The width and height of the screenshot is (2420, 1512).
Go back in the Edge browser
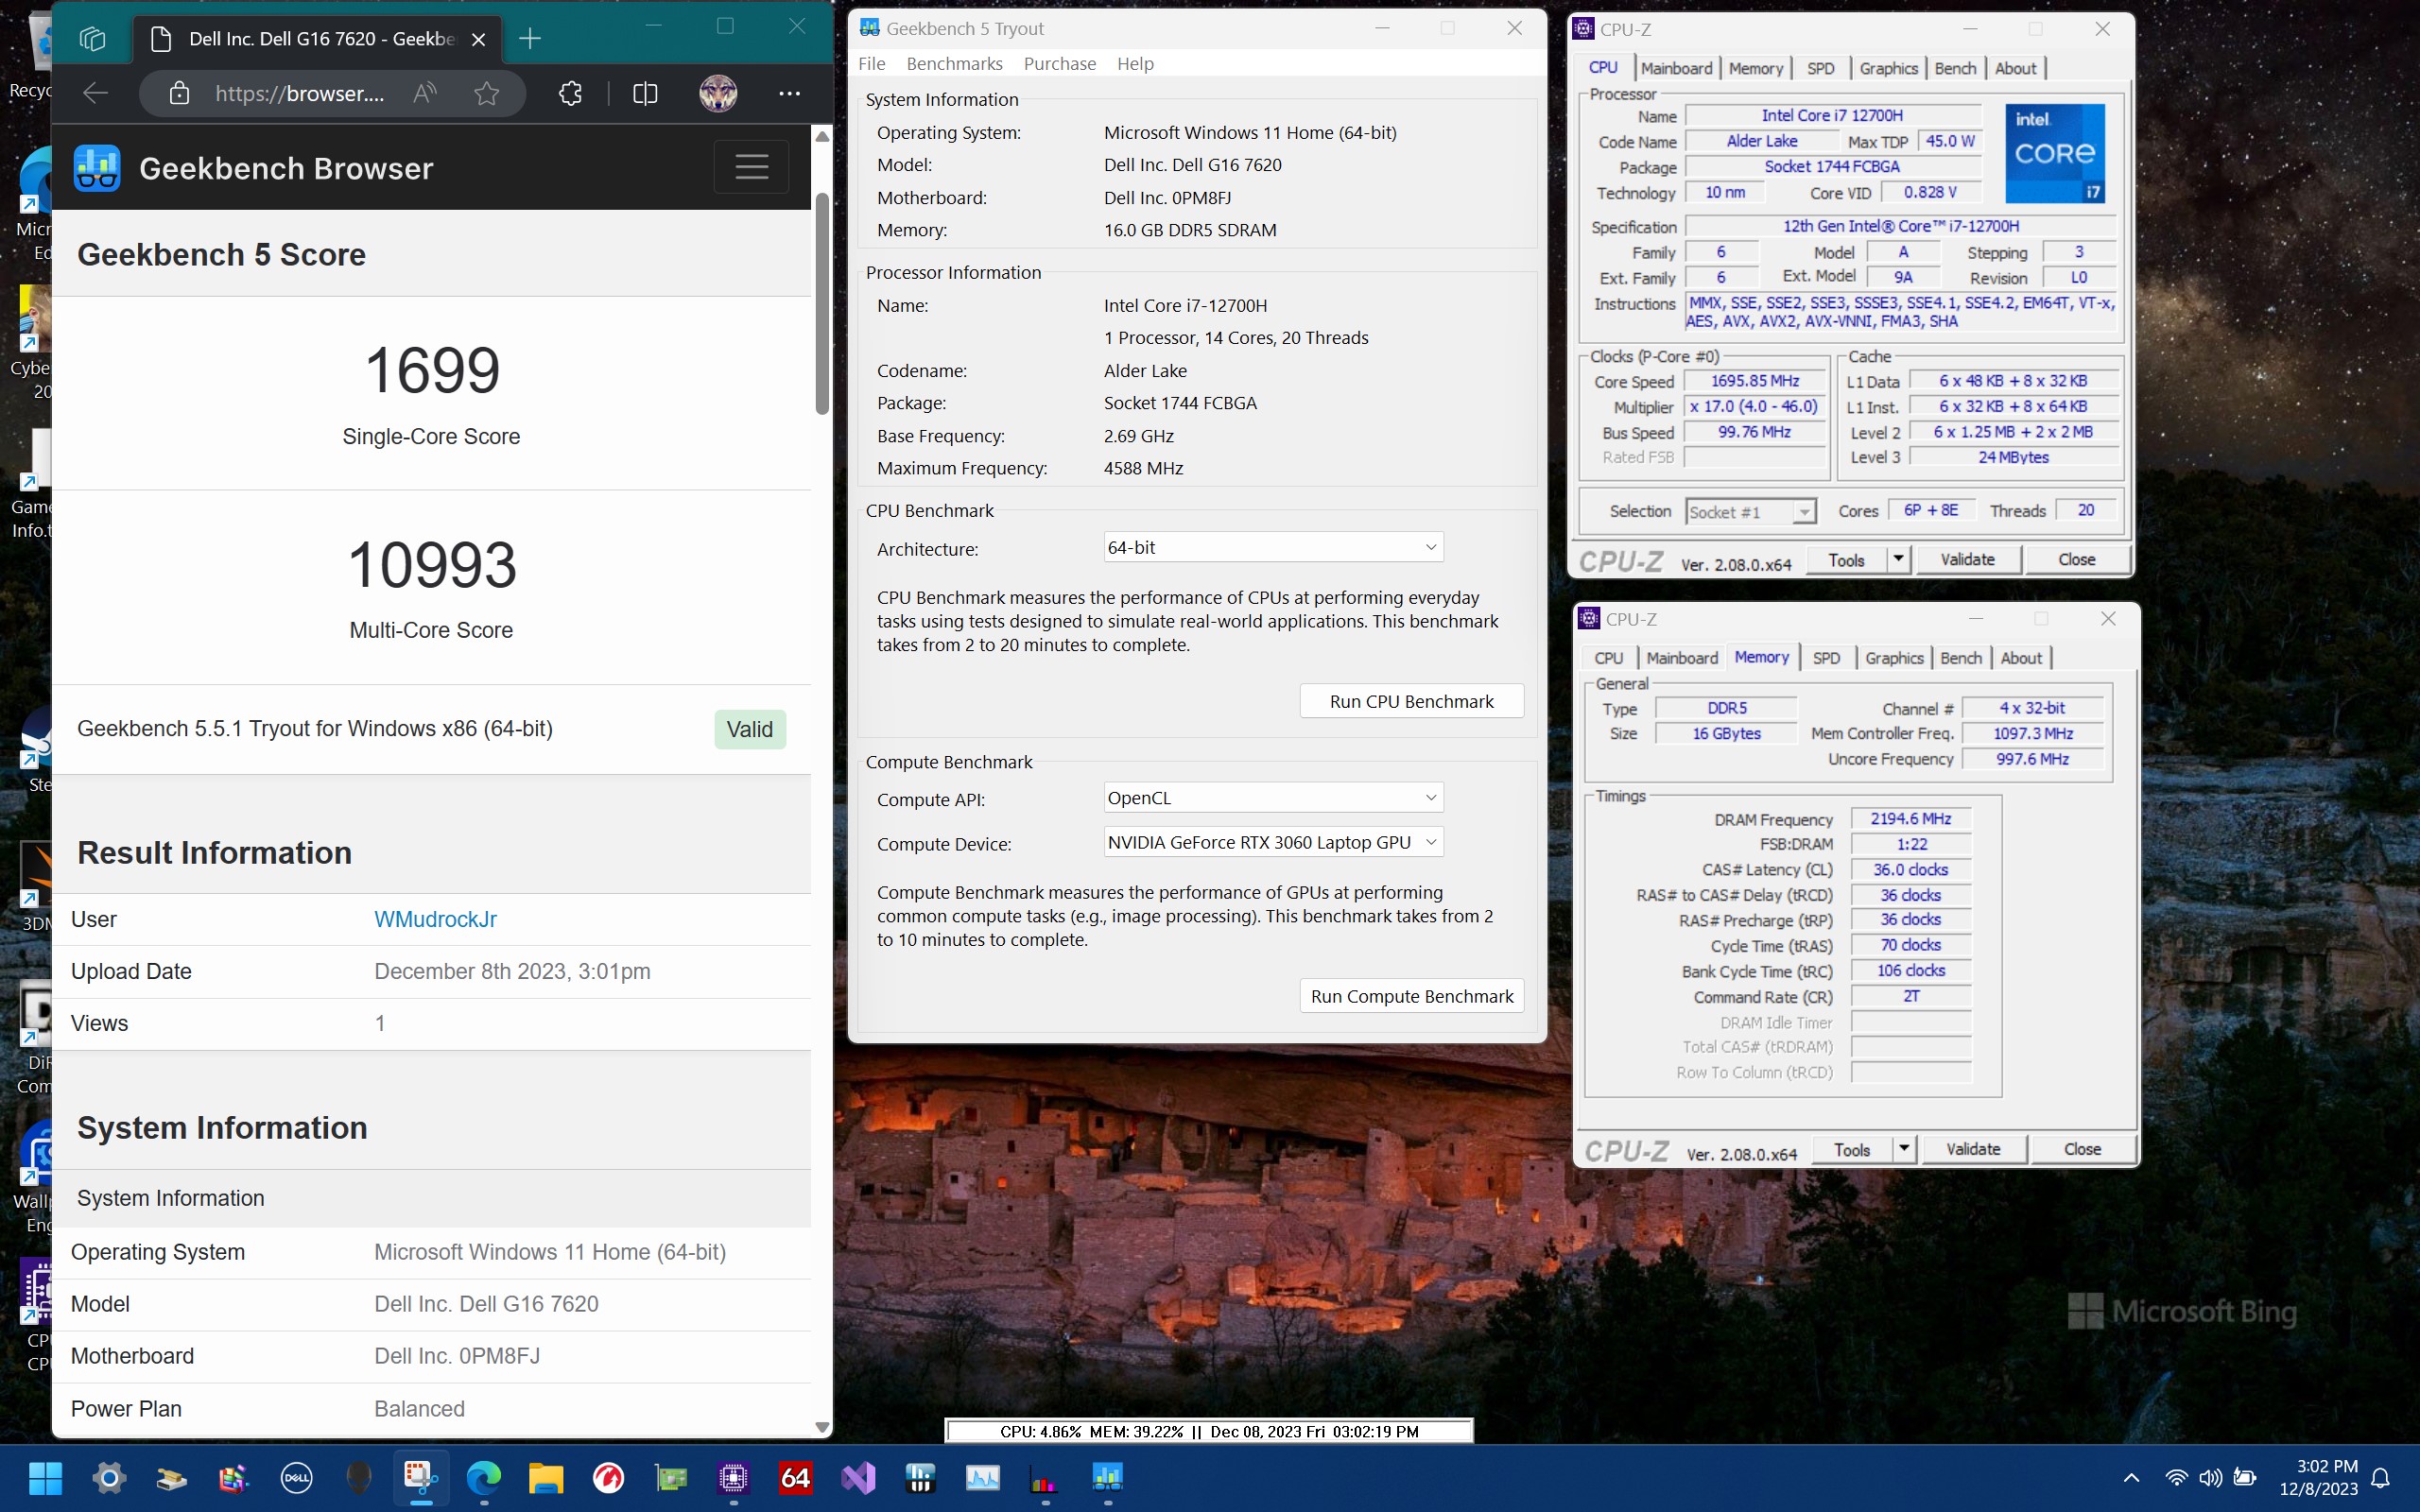[x=95, y=93]
